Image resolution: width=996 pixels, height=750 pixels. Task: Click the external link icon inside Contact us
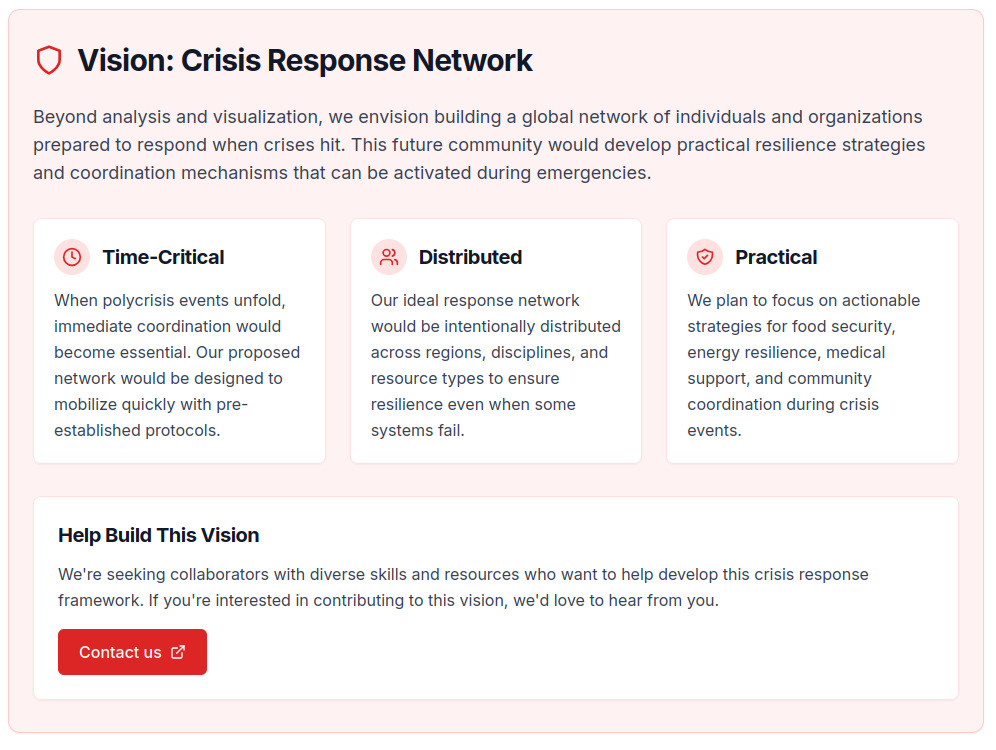coord(178,652)
